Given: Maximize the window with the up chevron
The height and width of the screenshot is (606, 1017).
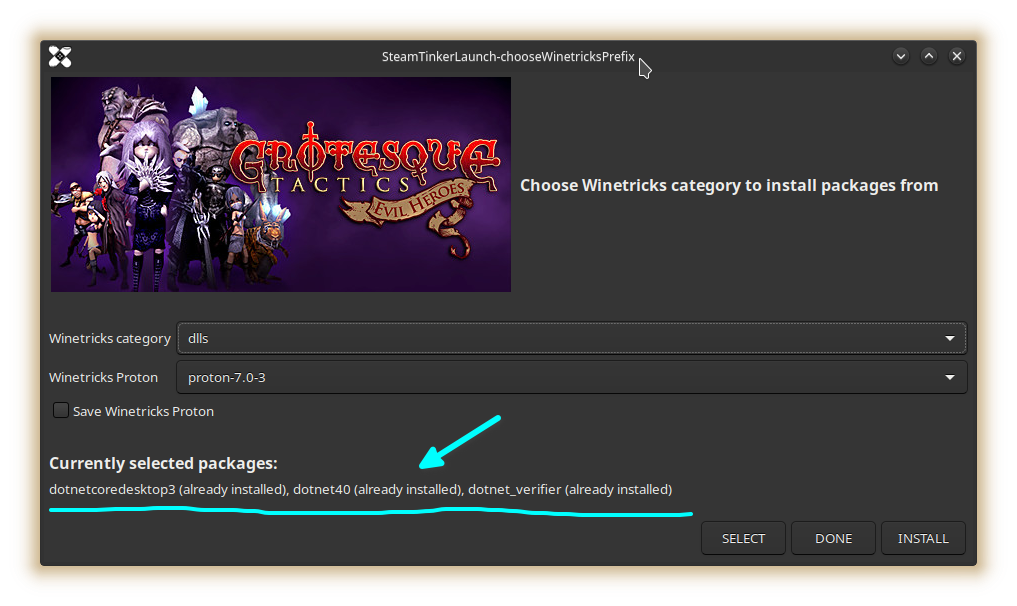Looking at the screenshot, I should coord(929,56).
